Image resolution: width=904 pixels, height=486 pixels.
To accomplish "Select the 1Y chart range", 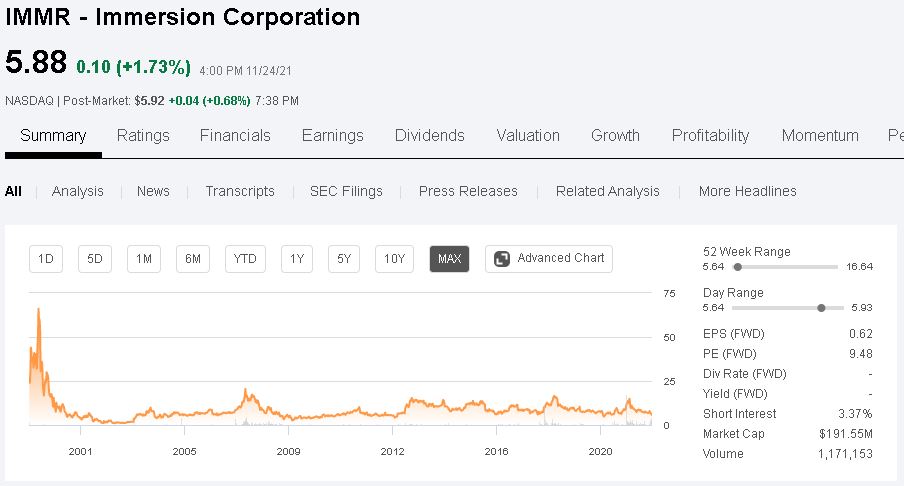I will pyautogui.click(x=297, y=259).
